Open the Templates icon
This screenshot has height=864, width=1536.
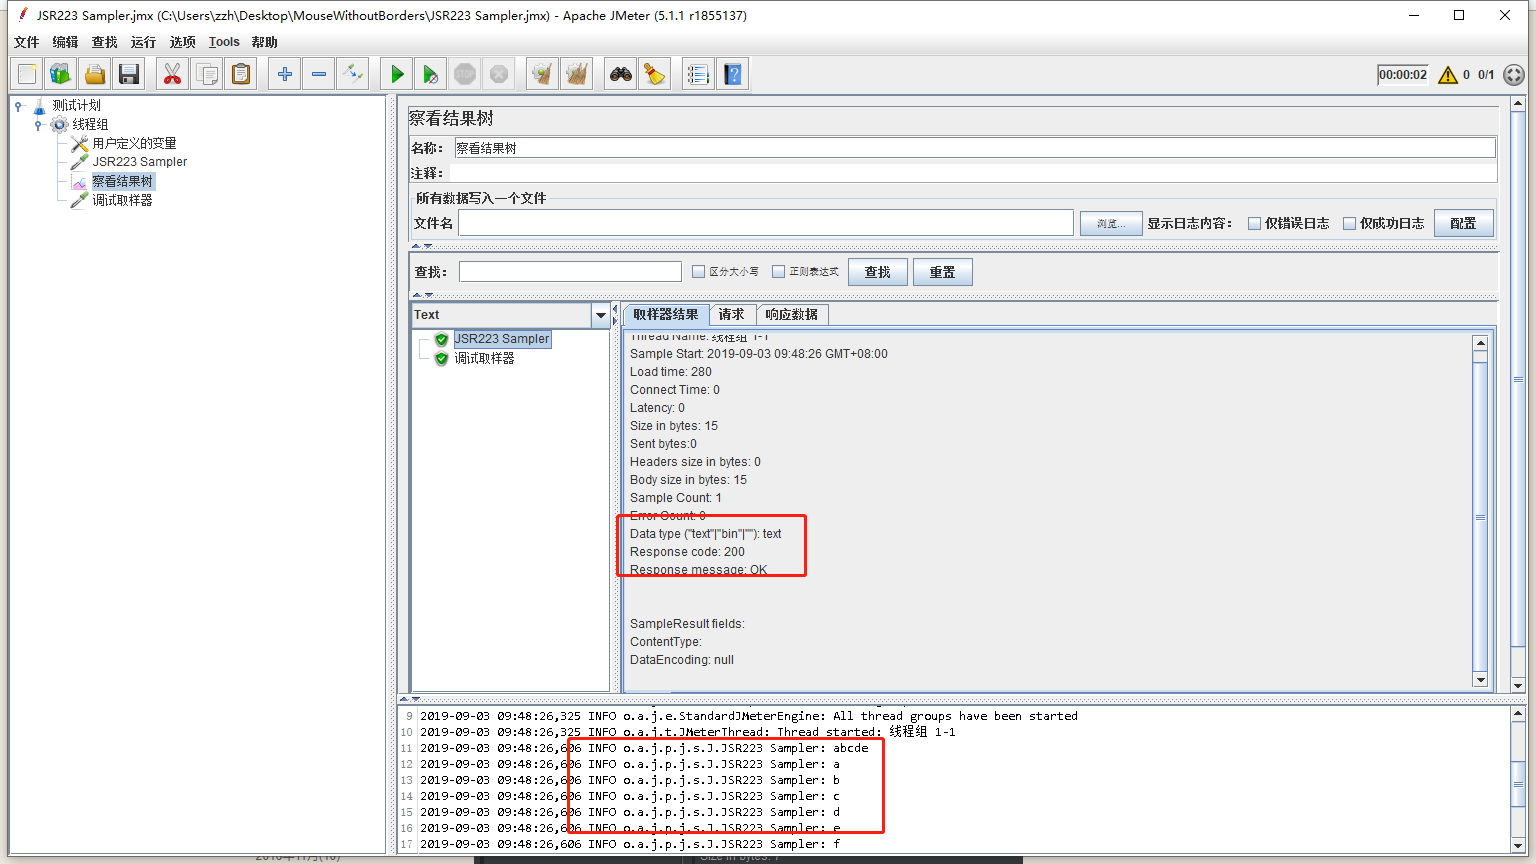(61, 74)
